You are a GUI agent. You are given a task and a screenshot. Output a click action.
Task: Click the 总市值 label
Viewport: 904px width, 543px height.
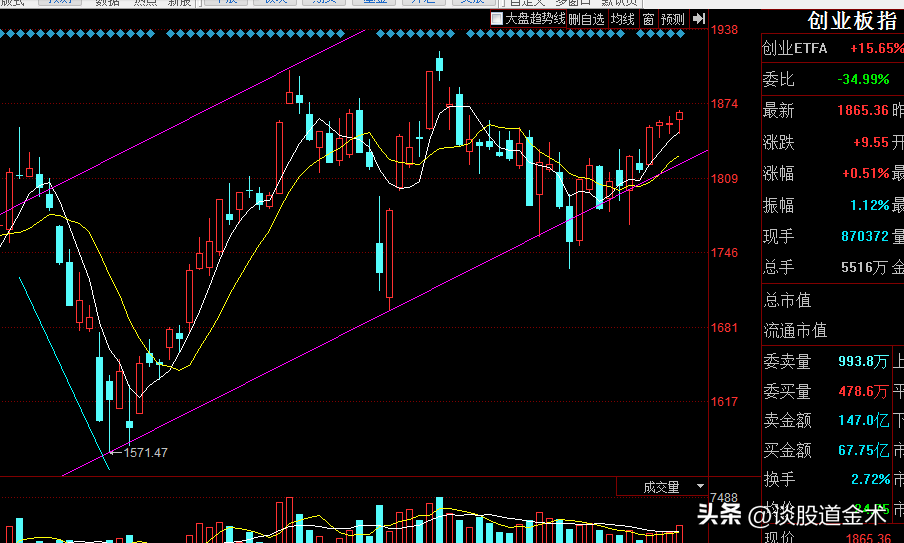[x=787, y=300]
